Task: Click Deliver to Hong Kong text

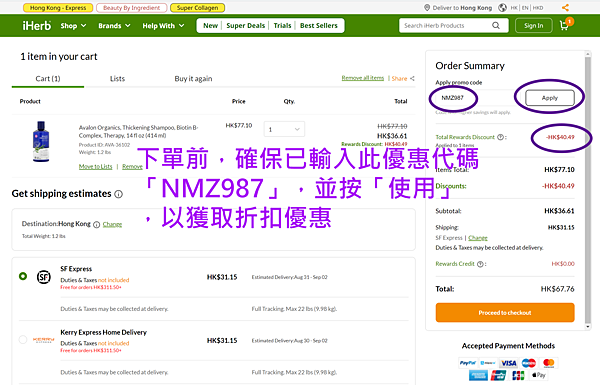Action: (462, 8)
